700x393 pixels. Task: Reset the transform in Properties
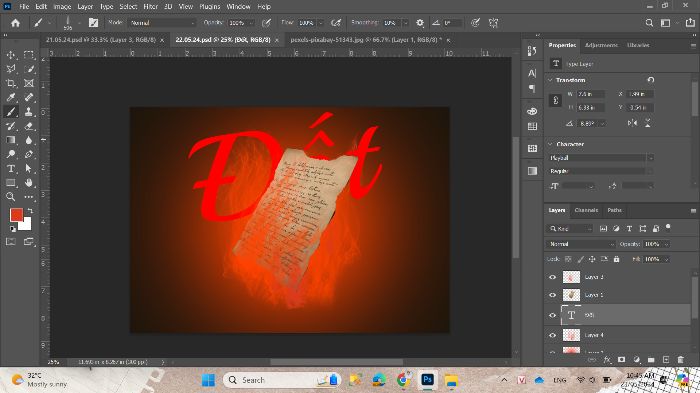650,80
